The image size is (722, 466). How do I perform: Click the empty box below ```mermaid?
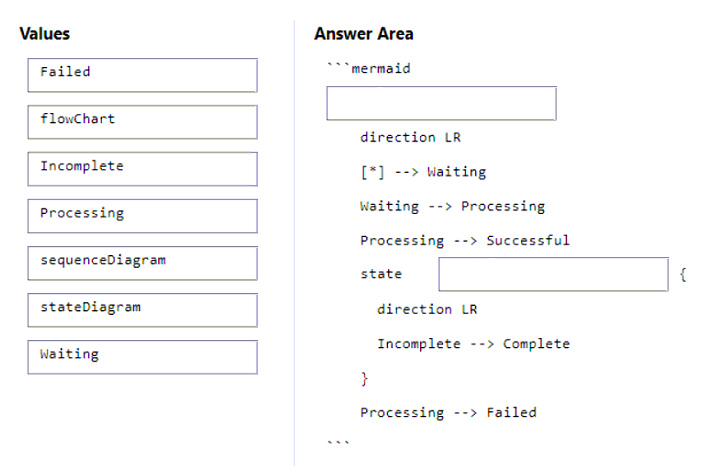pyautogui.click(x=441, y=103)
